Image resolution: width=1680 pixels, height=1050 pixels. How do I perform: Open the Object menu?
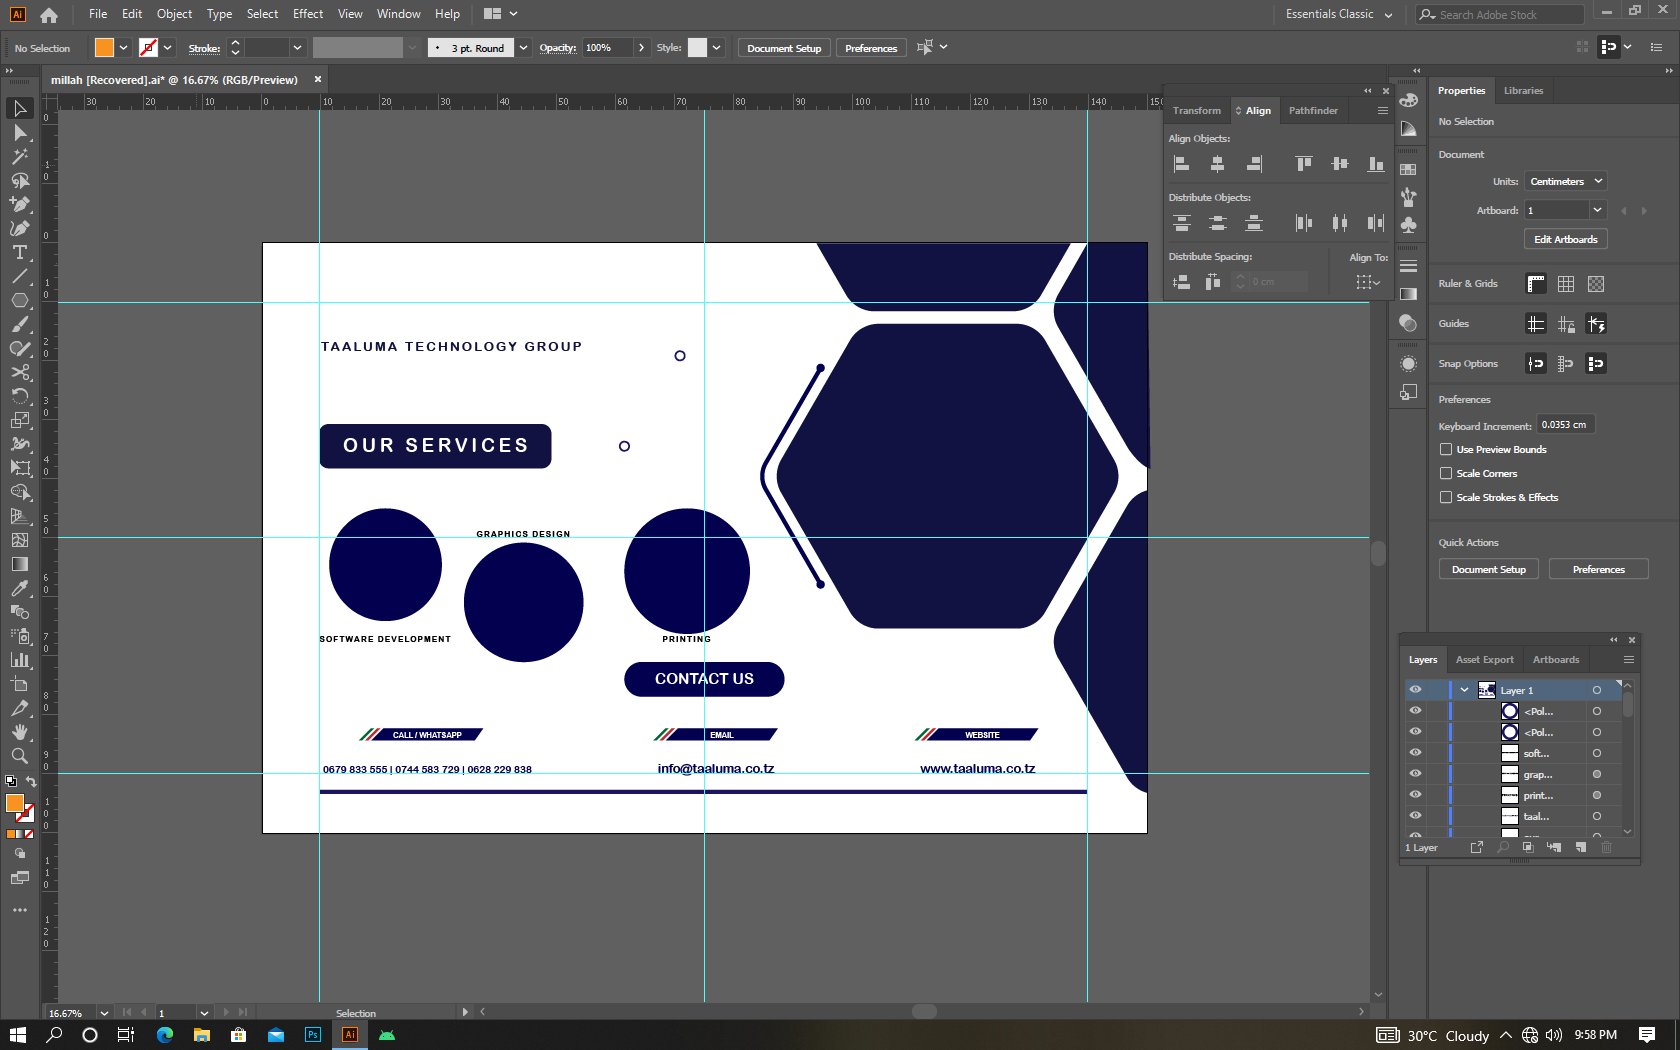click(x=174, y=14)
